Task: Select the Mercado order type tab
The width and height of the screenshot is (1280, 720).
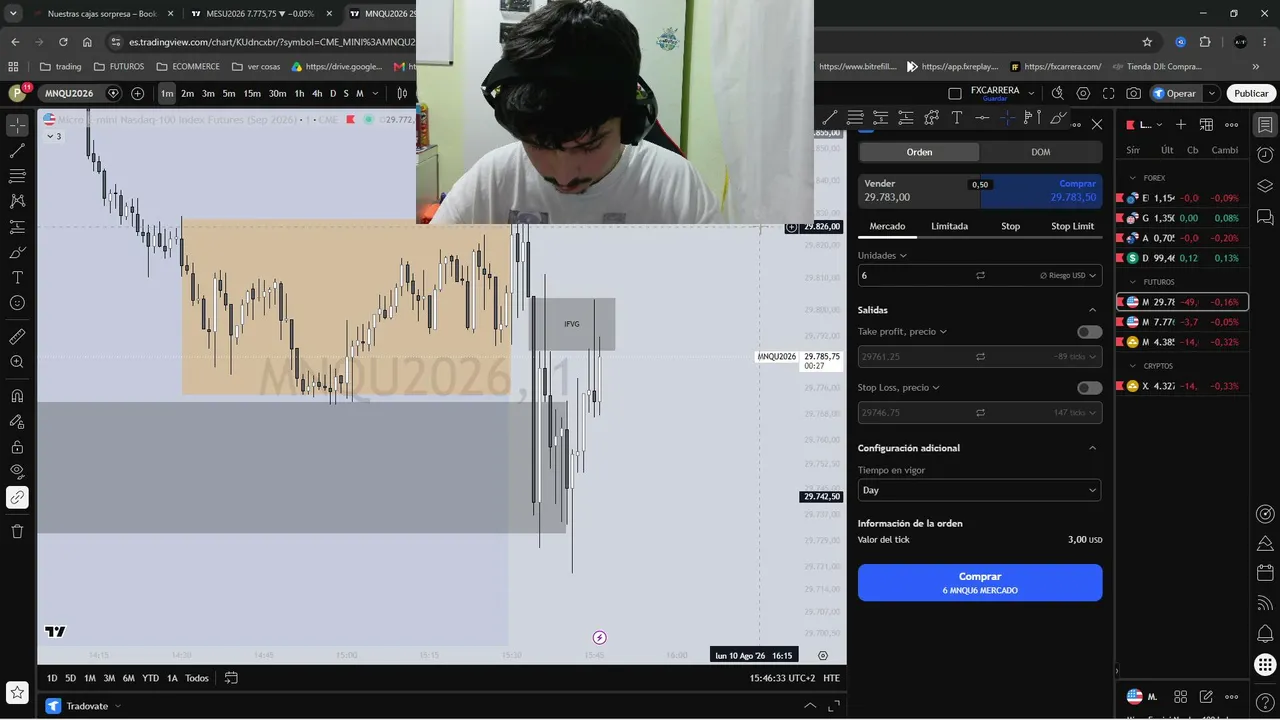Action: 887,226
